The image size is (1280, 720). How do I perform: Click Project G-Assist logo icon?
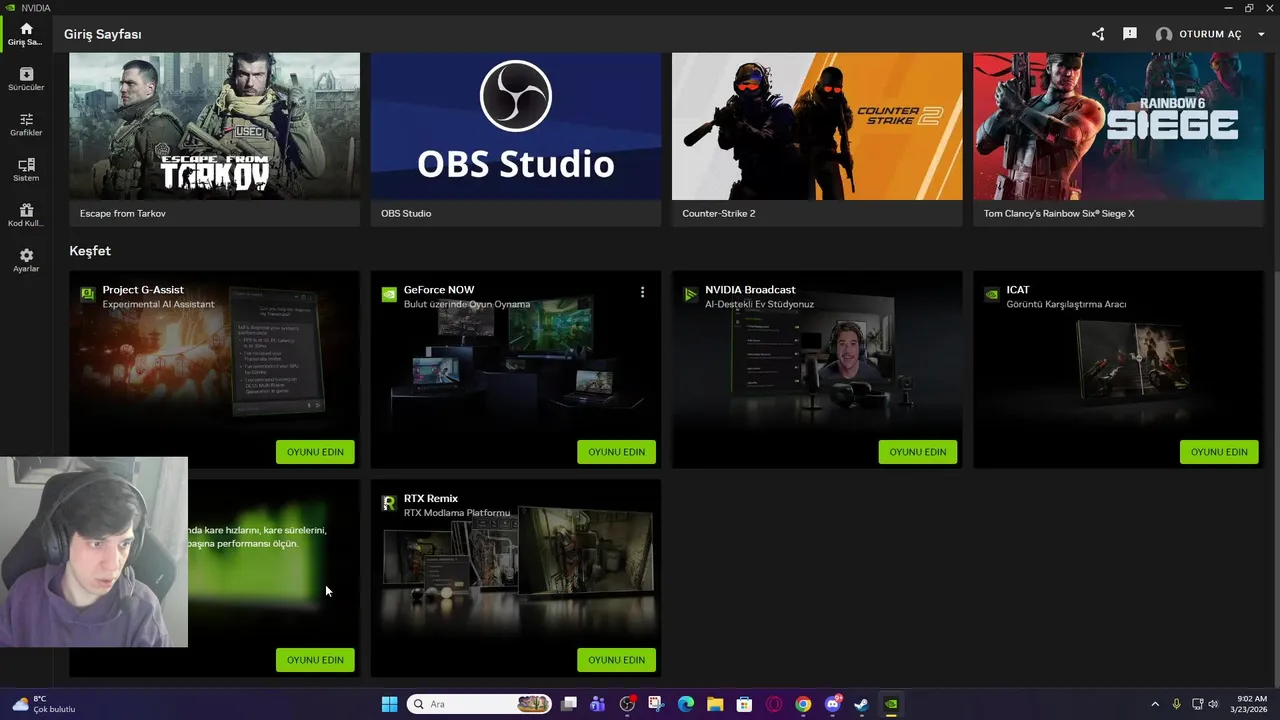[x=88, y=295]
